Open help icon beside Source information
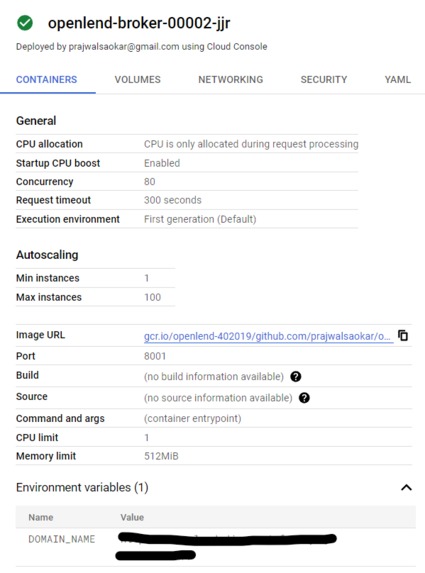 pyautogui.click(x=304, y=398)
